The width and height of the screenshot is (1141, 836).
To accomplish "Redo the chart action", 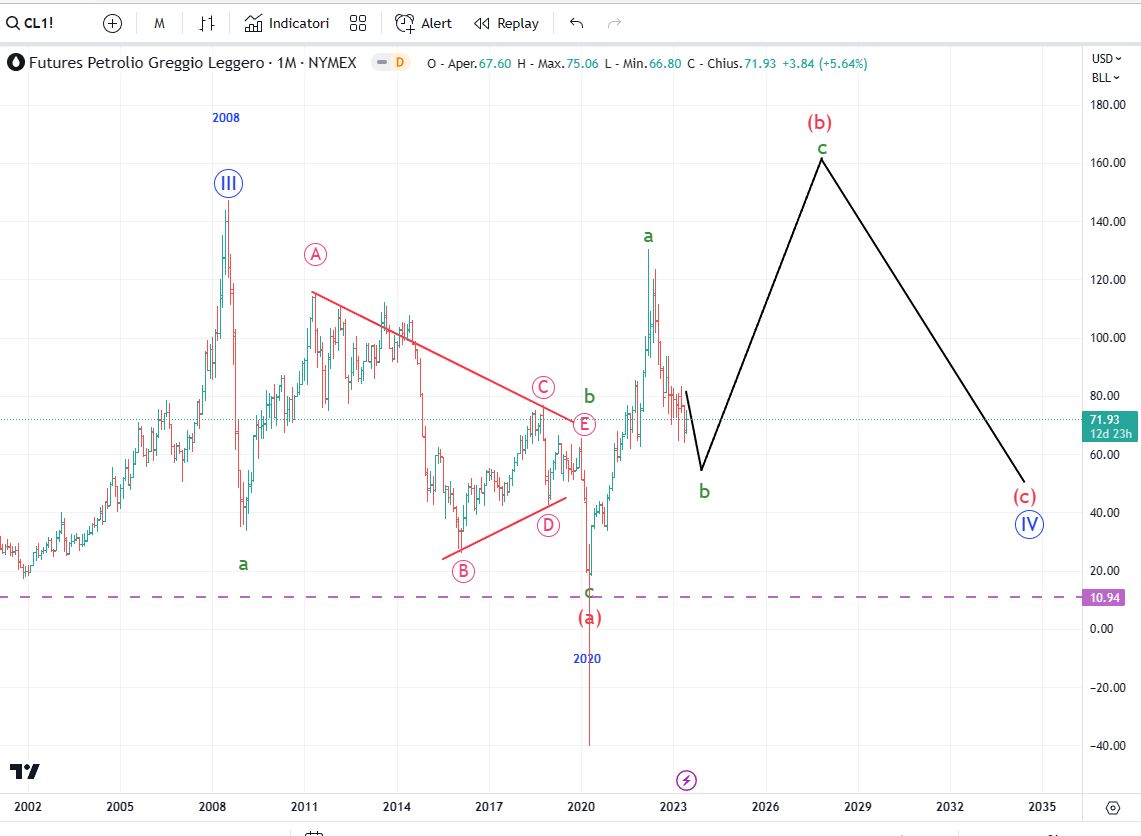I will point(614,23).
